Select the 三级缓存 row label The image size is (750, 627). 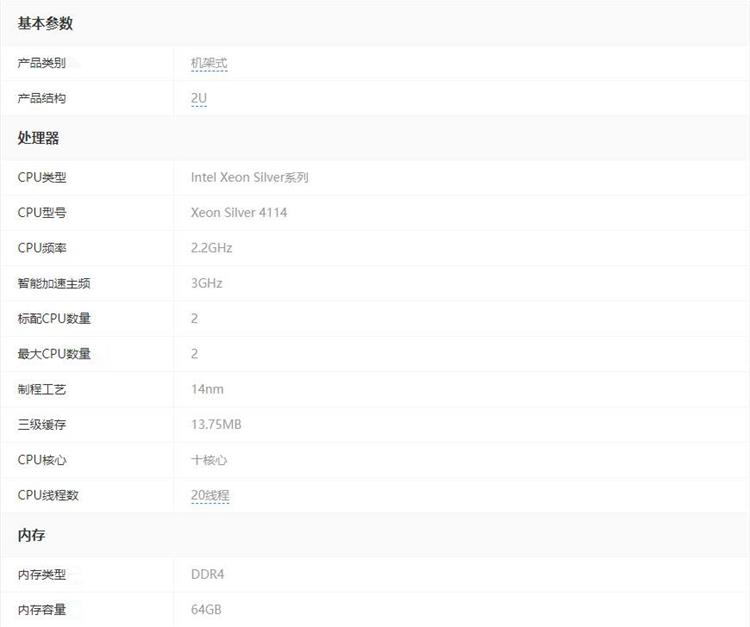[x=42, y=424]
